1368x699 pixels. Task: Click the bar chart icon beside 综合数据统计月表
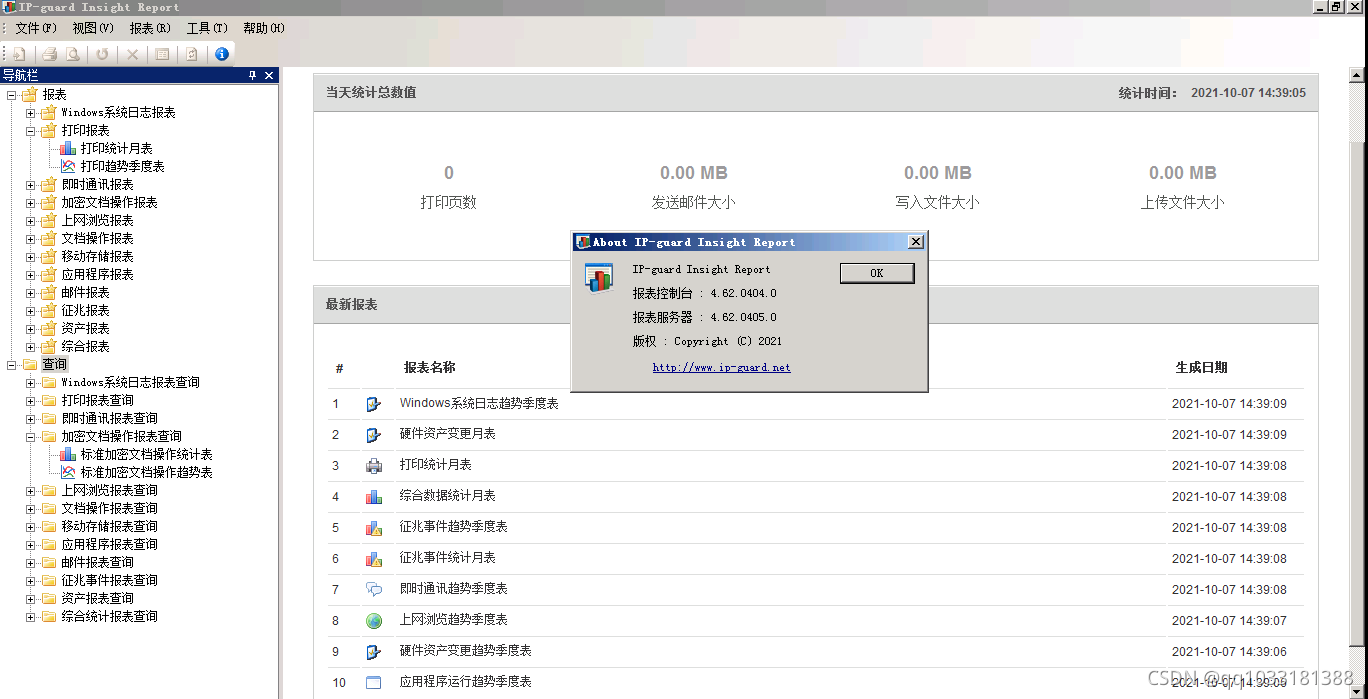374,497
